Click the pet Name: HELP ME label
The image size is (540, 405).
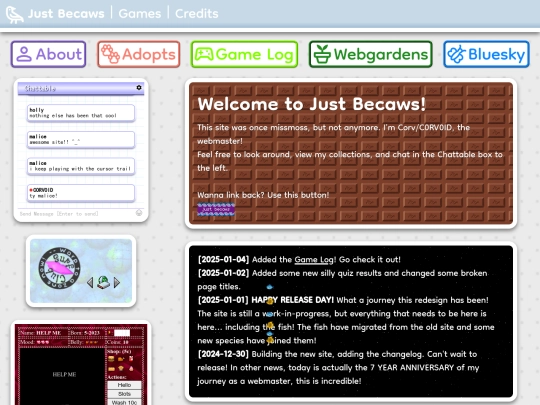(40, 333)
